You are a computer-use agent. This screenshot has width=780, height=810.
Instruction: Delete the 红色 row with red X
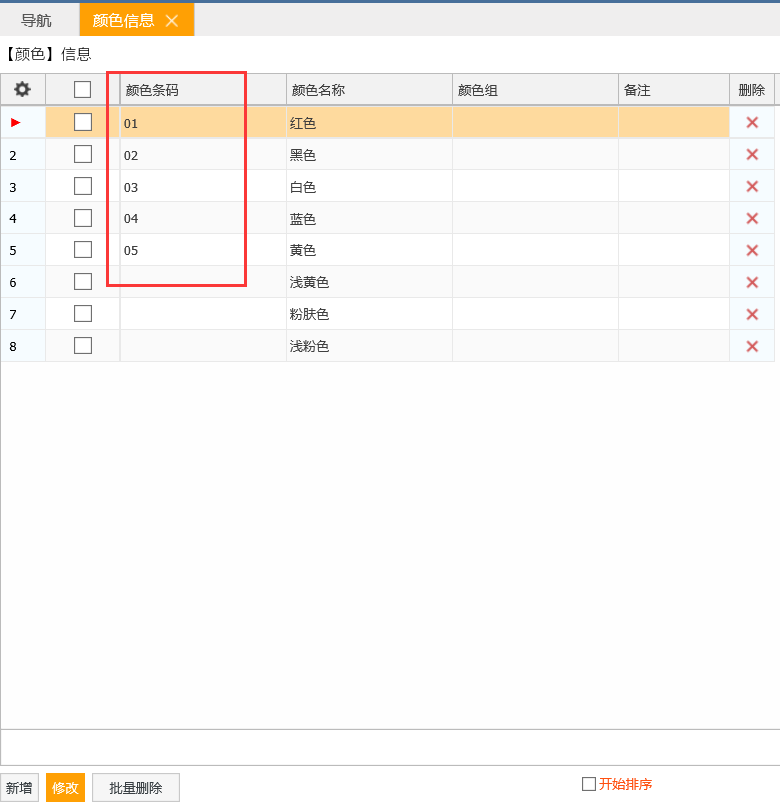752,122
